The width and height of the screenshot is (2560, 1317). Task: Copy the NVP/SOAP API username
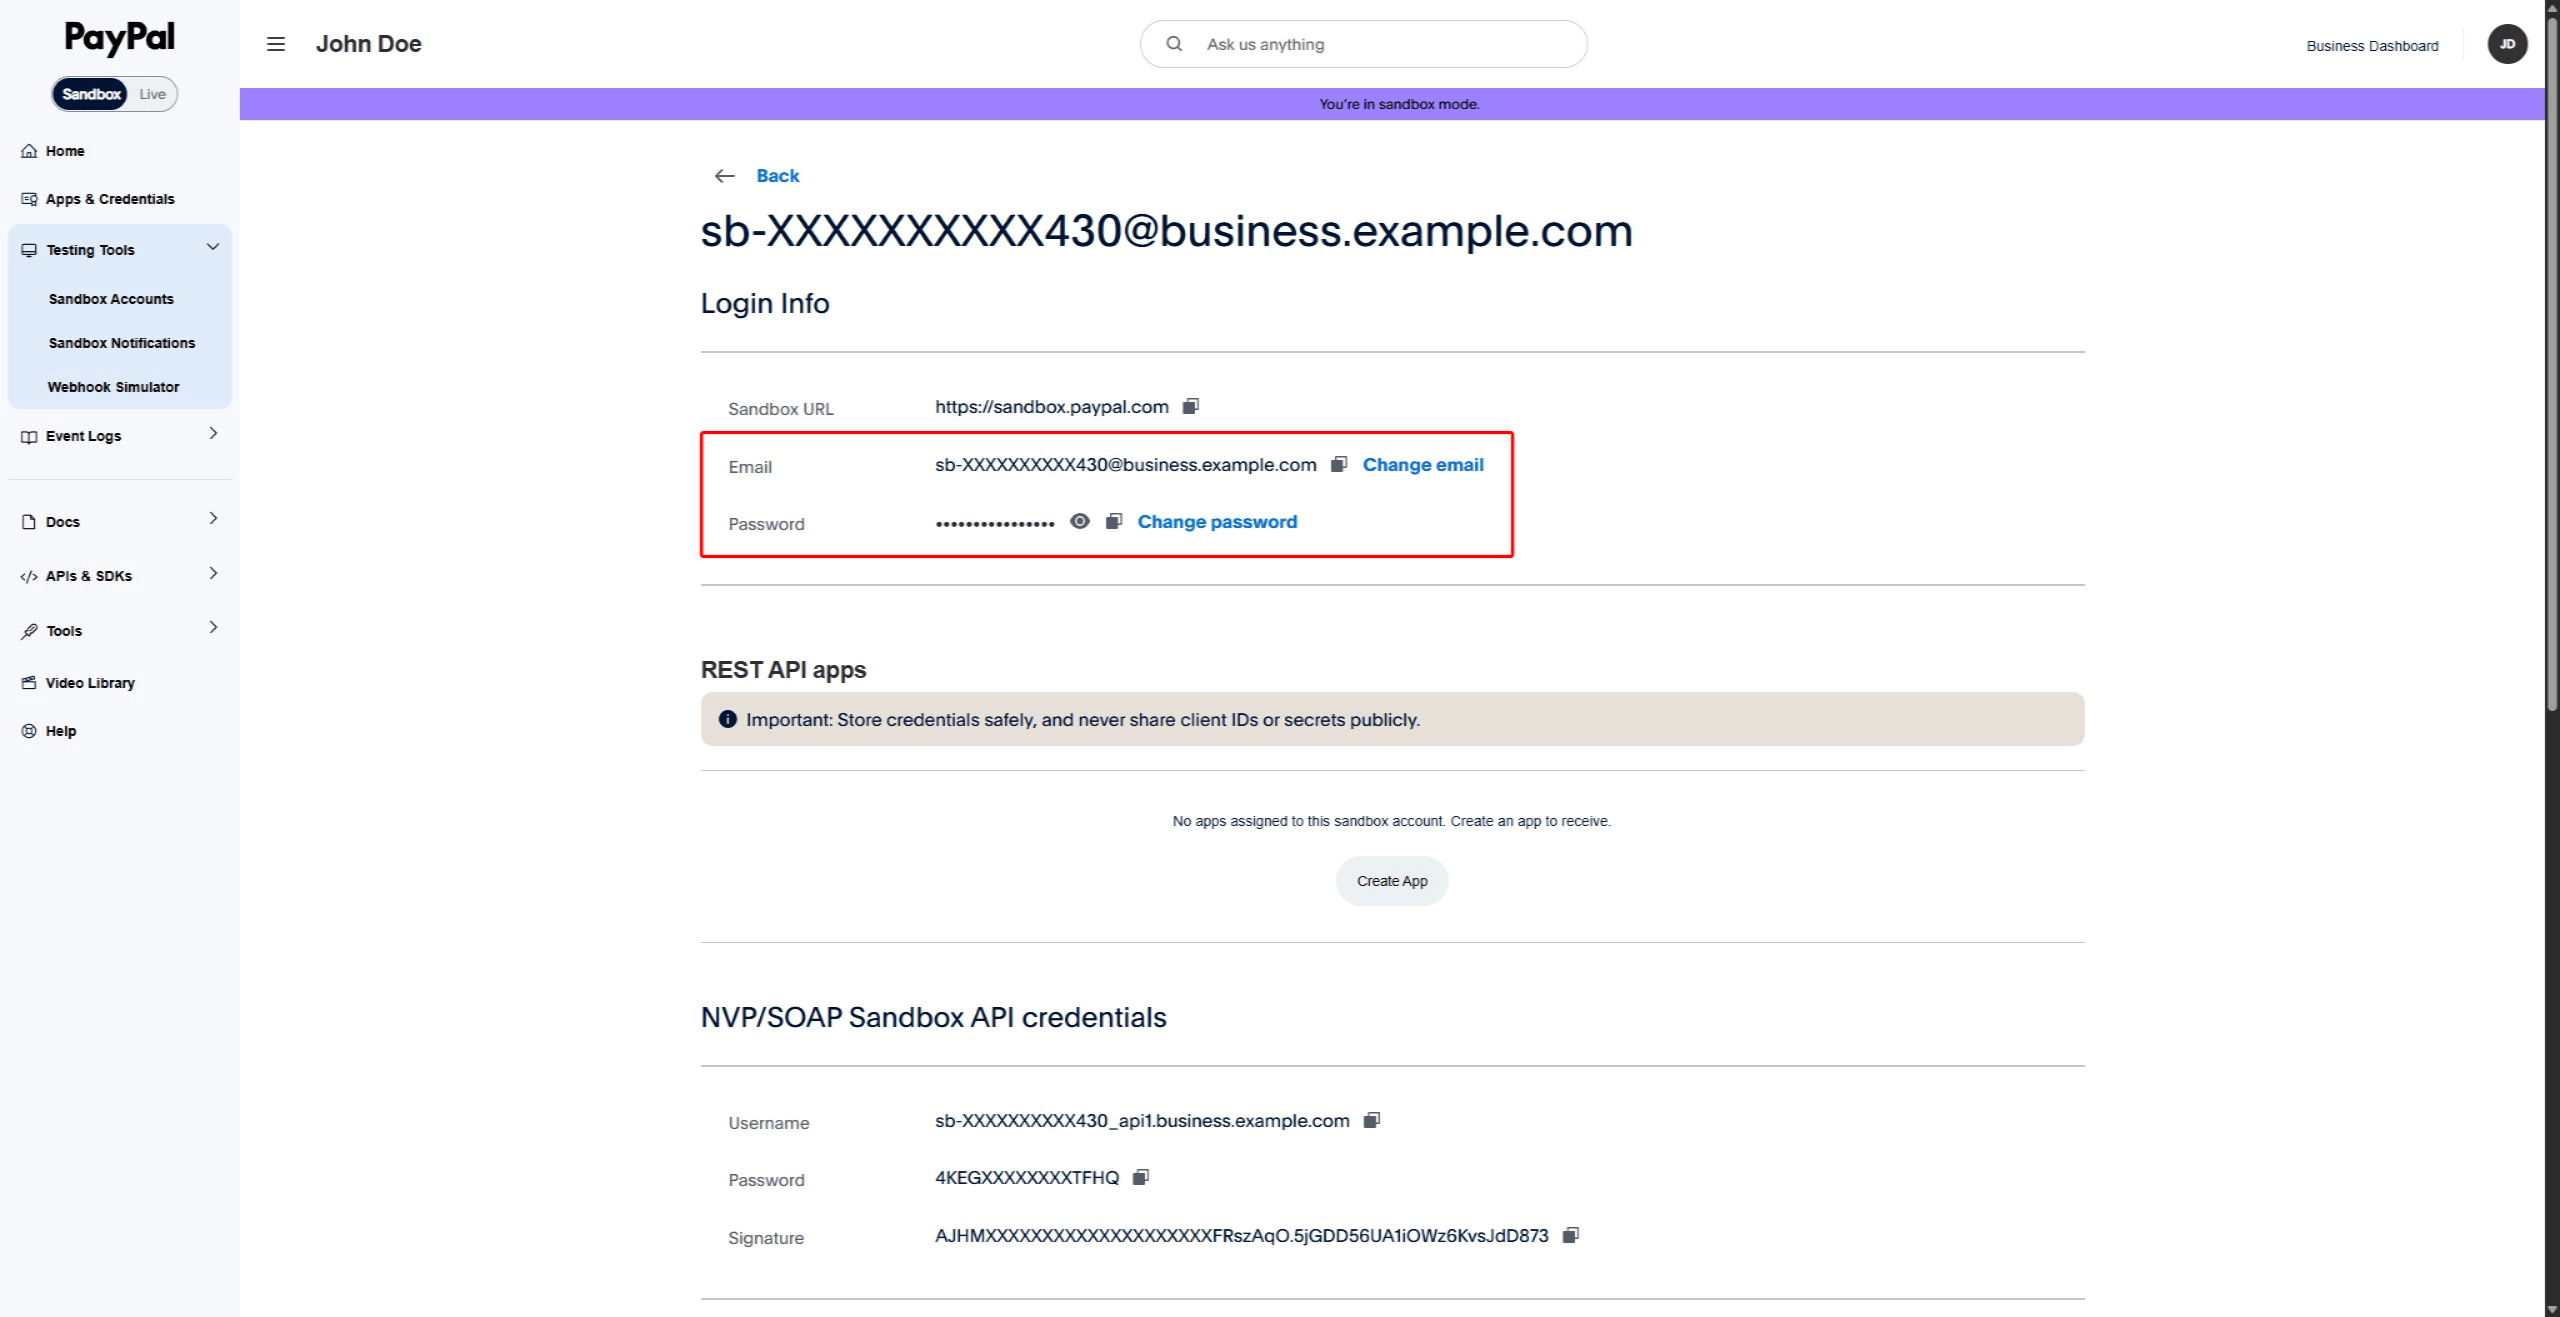click(x=1371, y=1120)
